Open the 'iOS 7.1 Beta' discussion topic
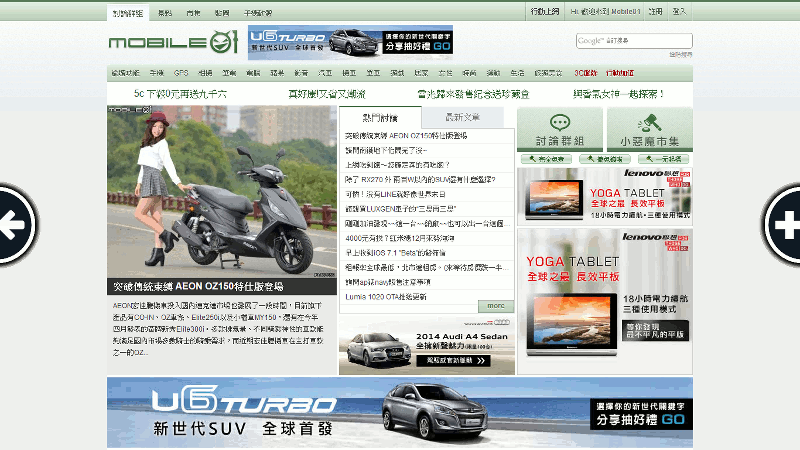Image resolution: width=800 pixels, height=450 pixels. point(395,253)
